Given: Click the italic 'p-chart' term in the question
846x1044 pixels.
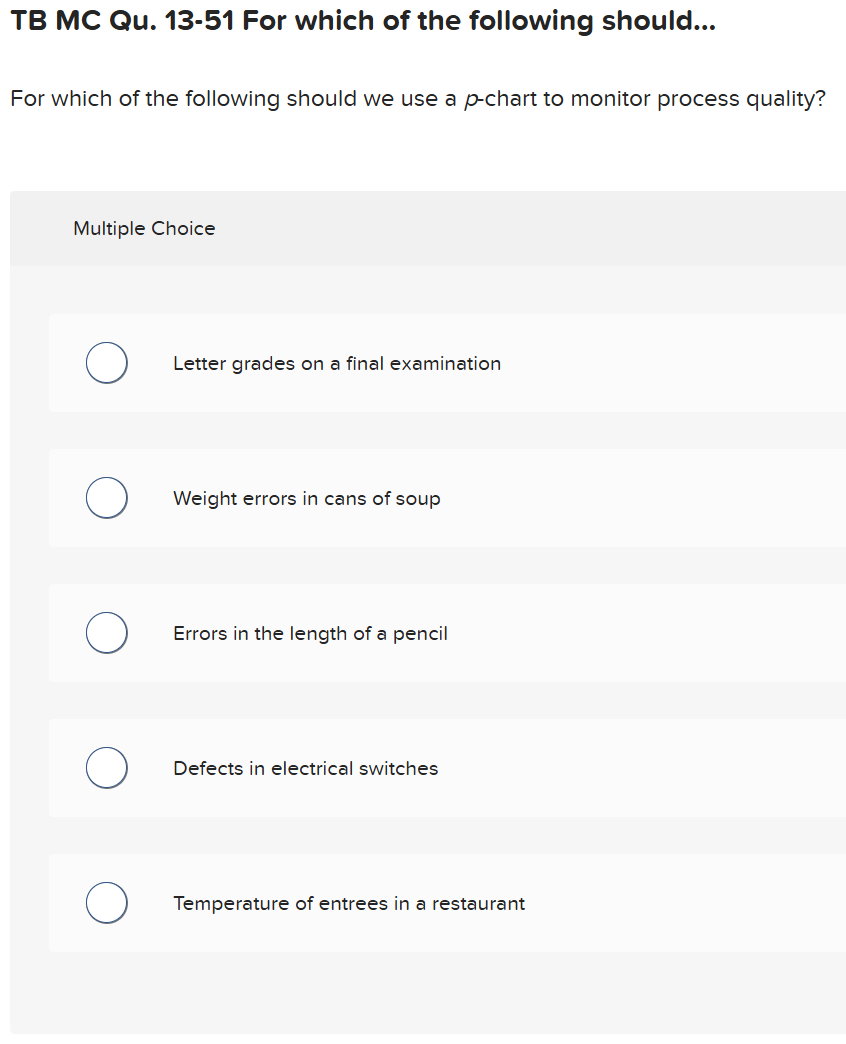Looking at the screenshot, I should (500, 100).
